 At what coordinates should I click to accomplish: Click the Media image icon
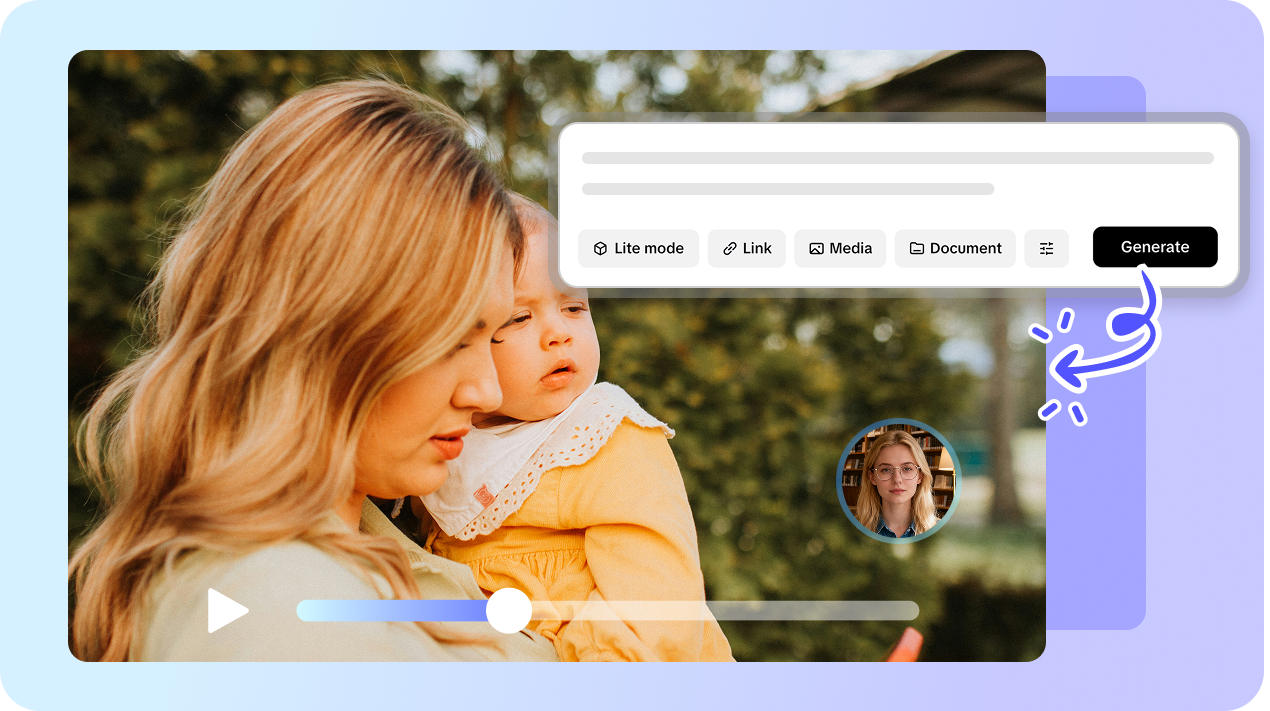[x=815, y=248]
